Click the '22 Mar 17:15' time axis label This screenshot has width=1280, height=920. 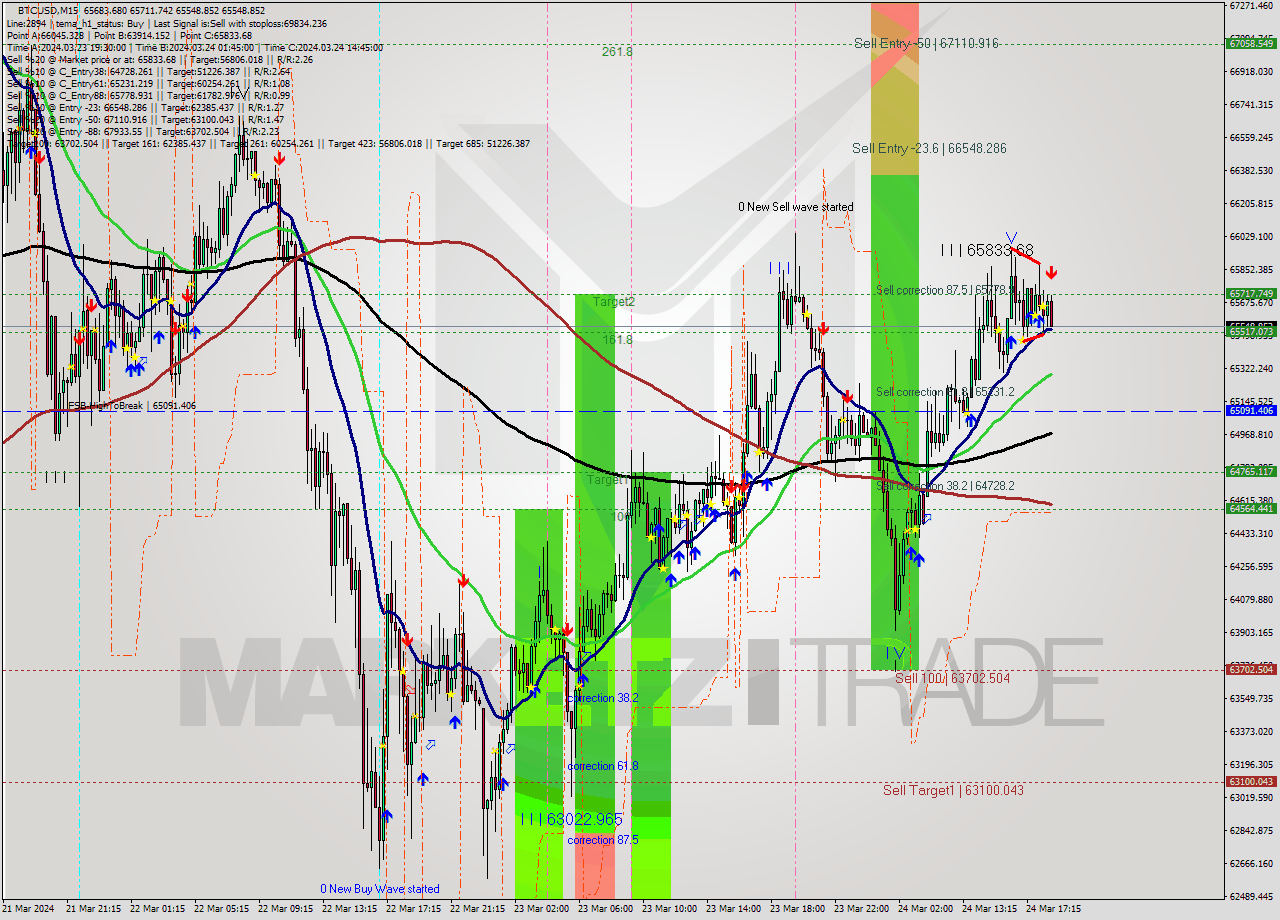[414, 909]
